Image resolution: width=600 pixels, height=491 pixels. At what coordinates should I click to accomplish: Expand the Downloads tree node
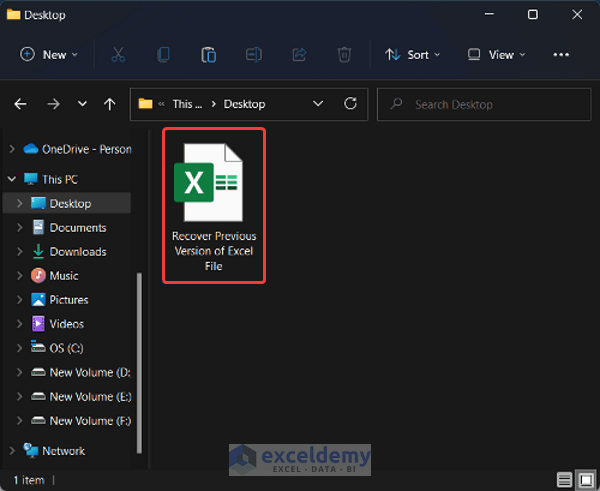pyautogui.click(x=20, y=251)
